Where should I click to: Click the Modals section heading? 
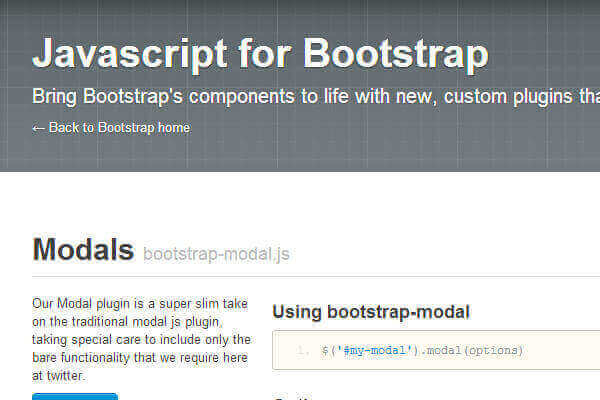click(x=83, y=249)
